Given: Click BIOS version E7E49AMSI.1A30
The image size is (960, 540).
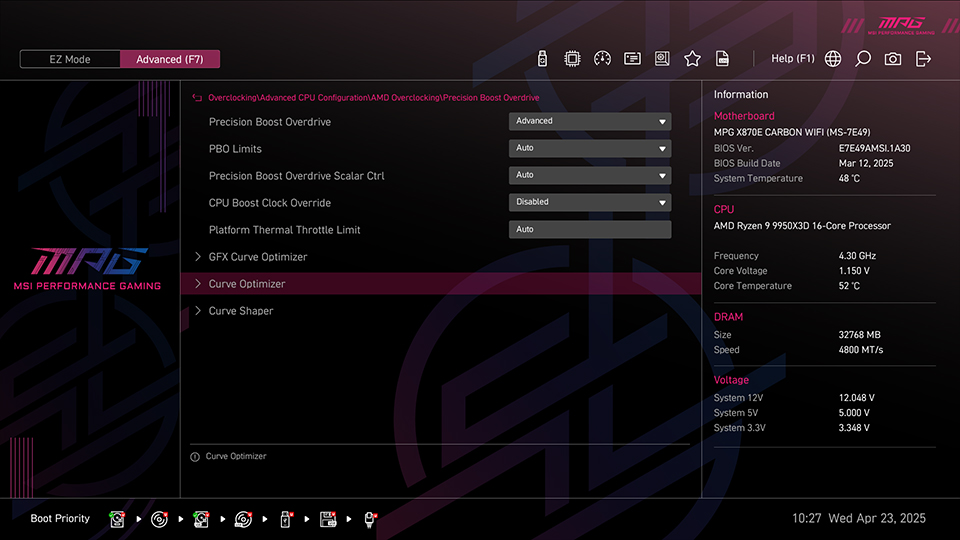Looking at the screenshot, I should click(x=874, y=149).
